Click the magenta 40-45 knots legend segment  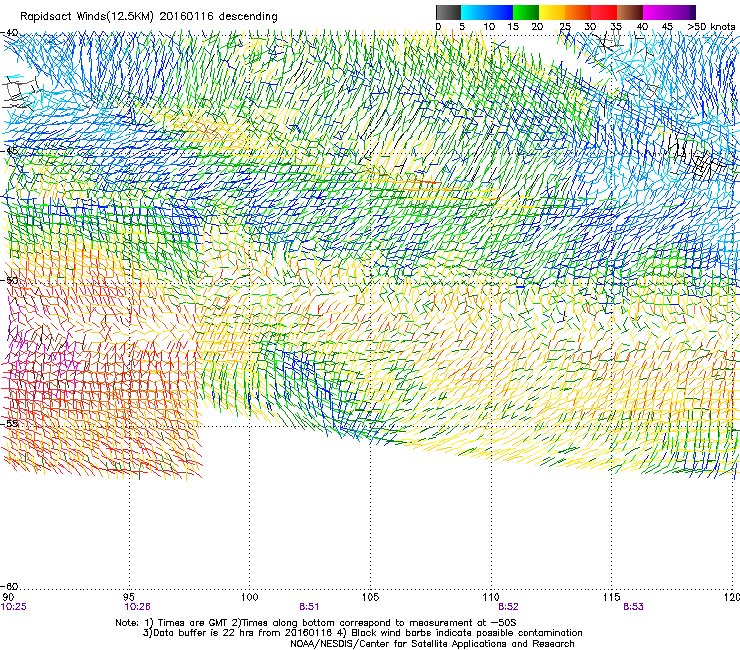pos(656,12)
